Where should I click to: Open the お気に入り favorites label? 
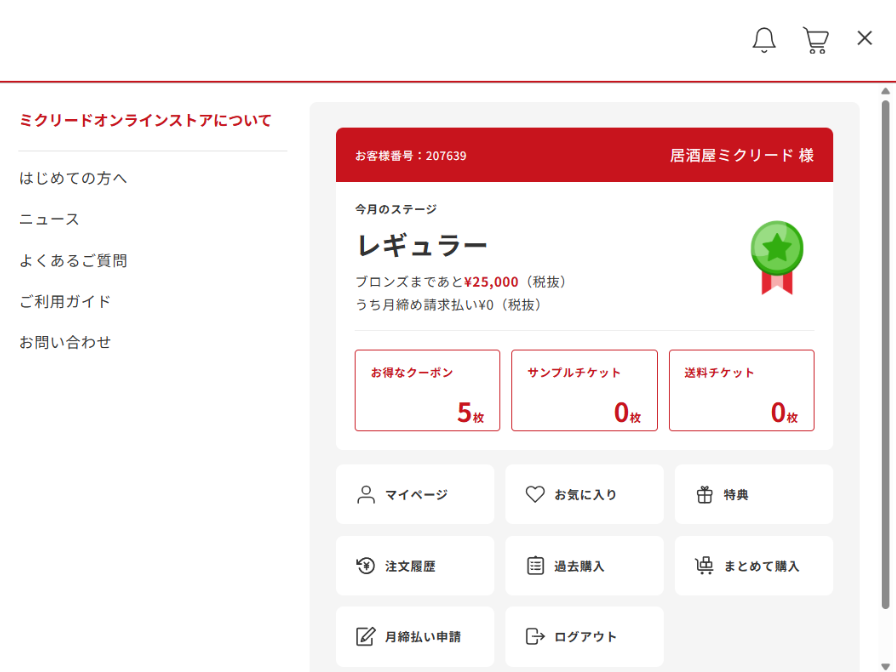pyautogui.click(x=585, y=495)
